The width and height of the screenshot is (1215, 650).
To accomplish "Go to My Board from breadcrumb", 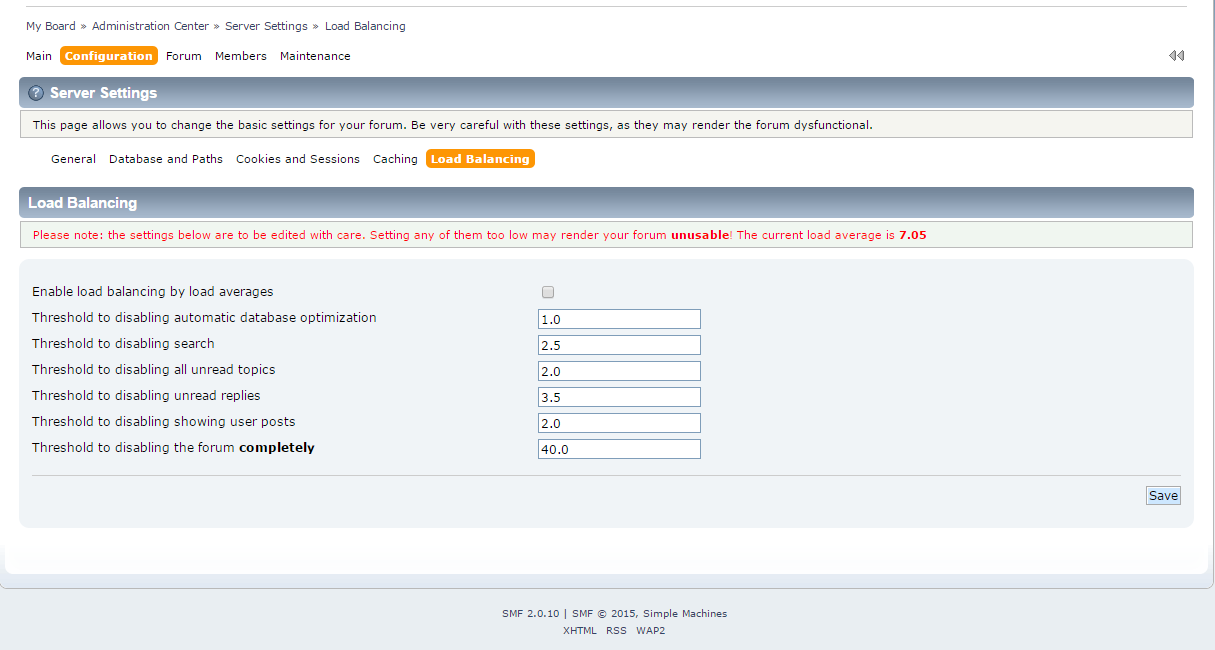I will tap(50, 25).
